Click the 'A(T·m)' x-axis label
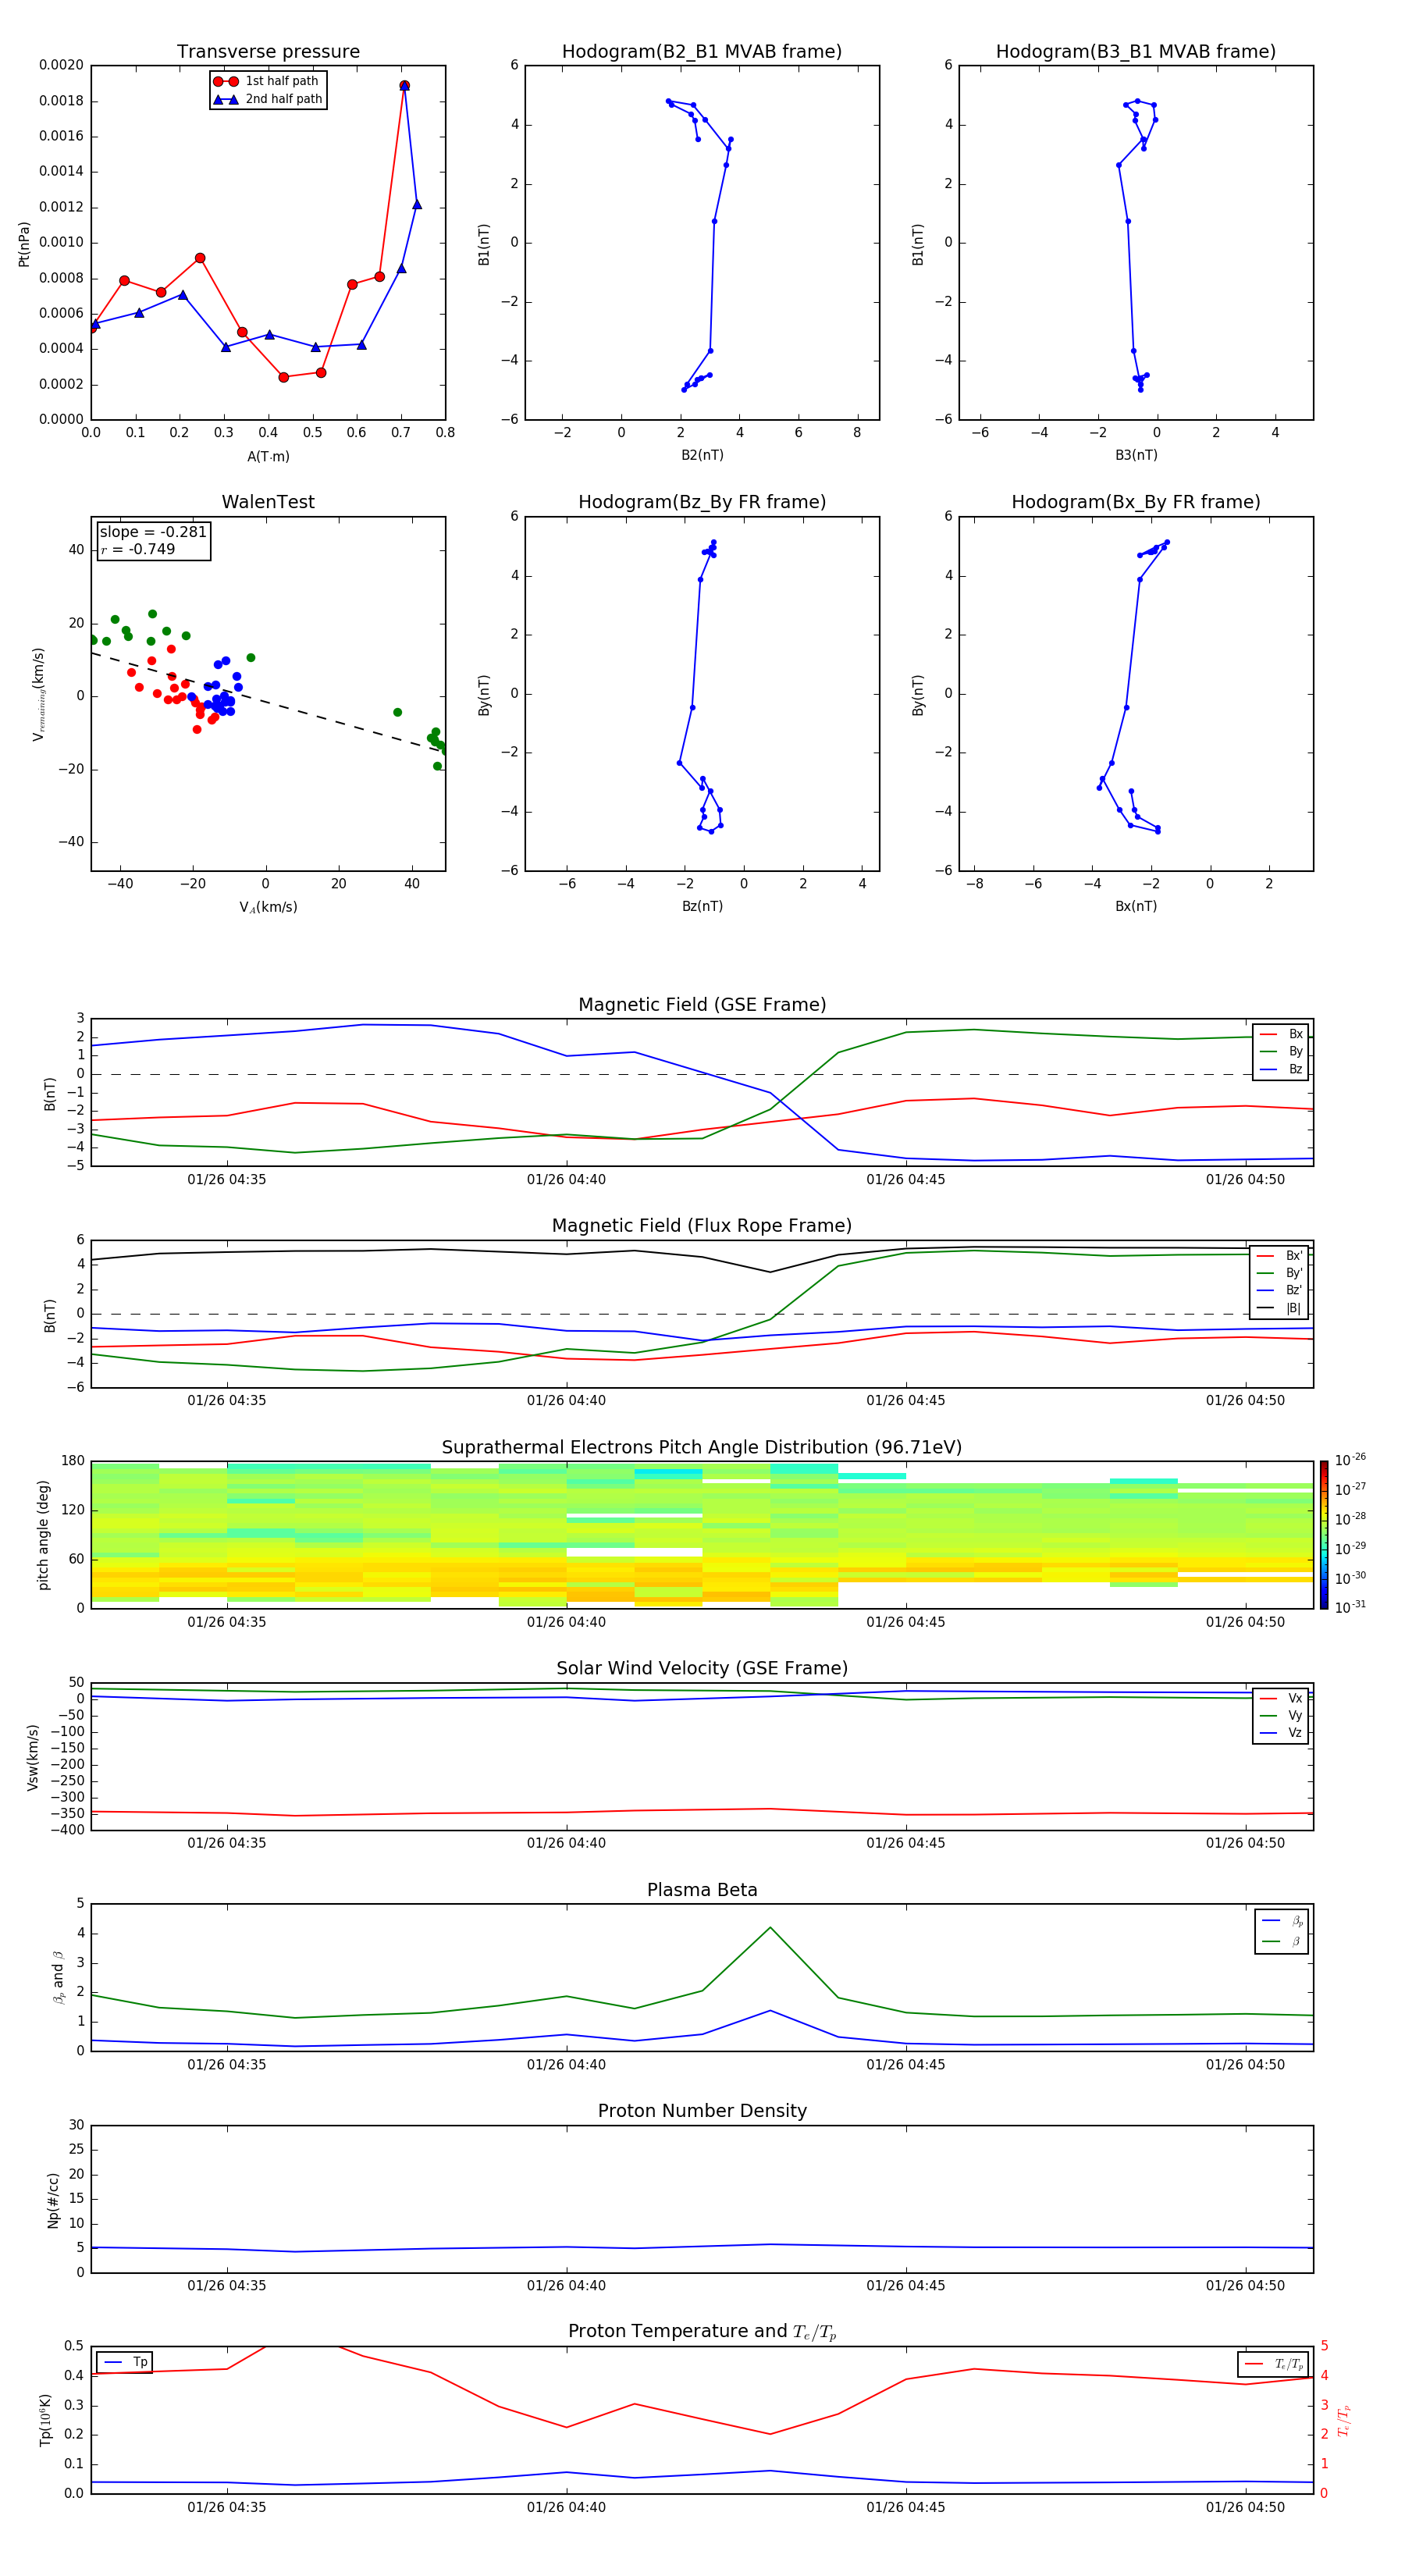 pos(268,457)
